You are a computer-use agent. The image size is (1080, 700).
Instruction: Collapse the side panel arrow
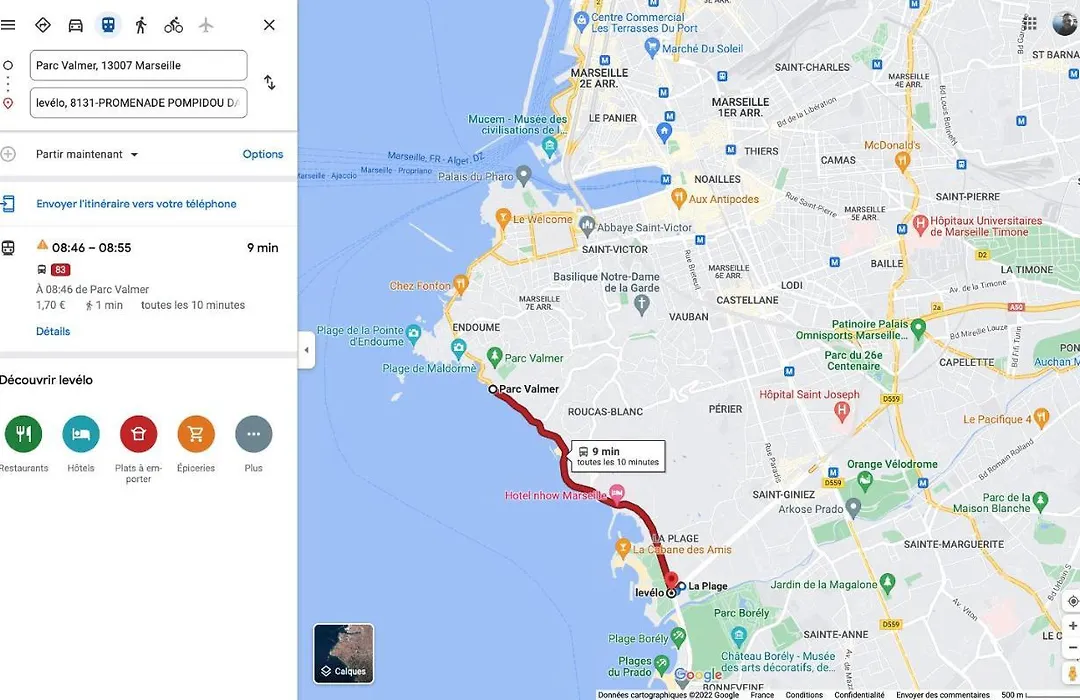point(307,350)
